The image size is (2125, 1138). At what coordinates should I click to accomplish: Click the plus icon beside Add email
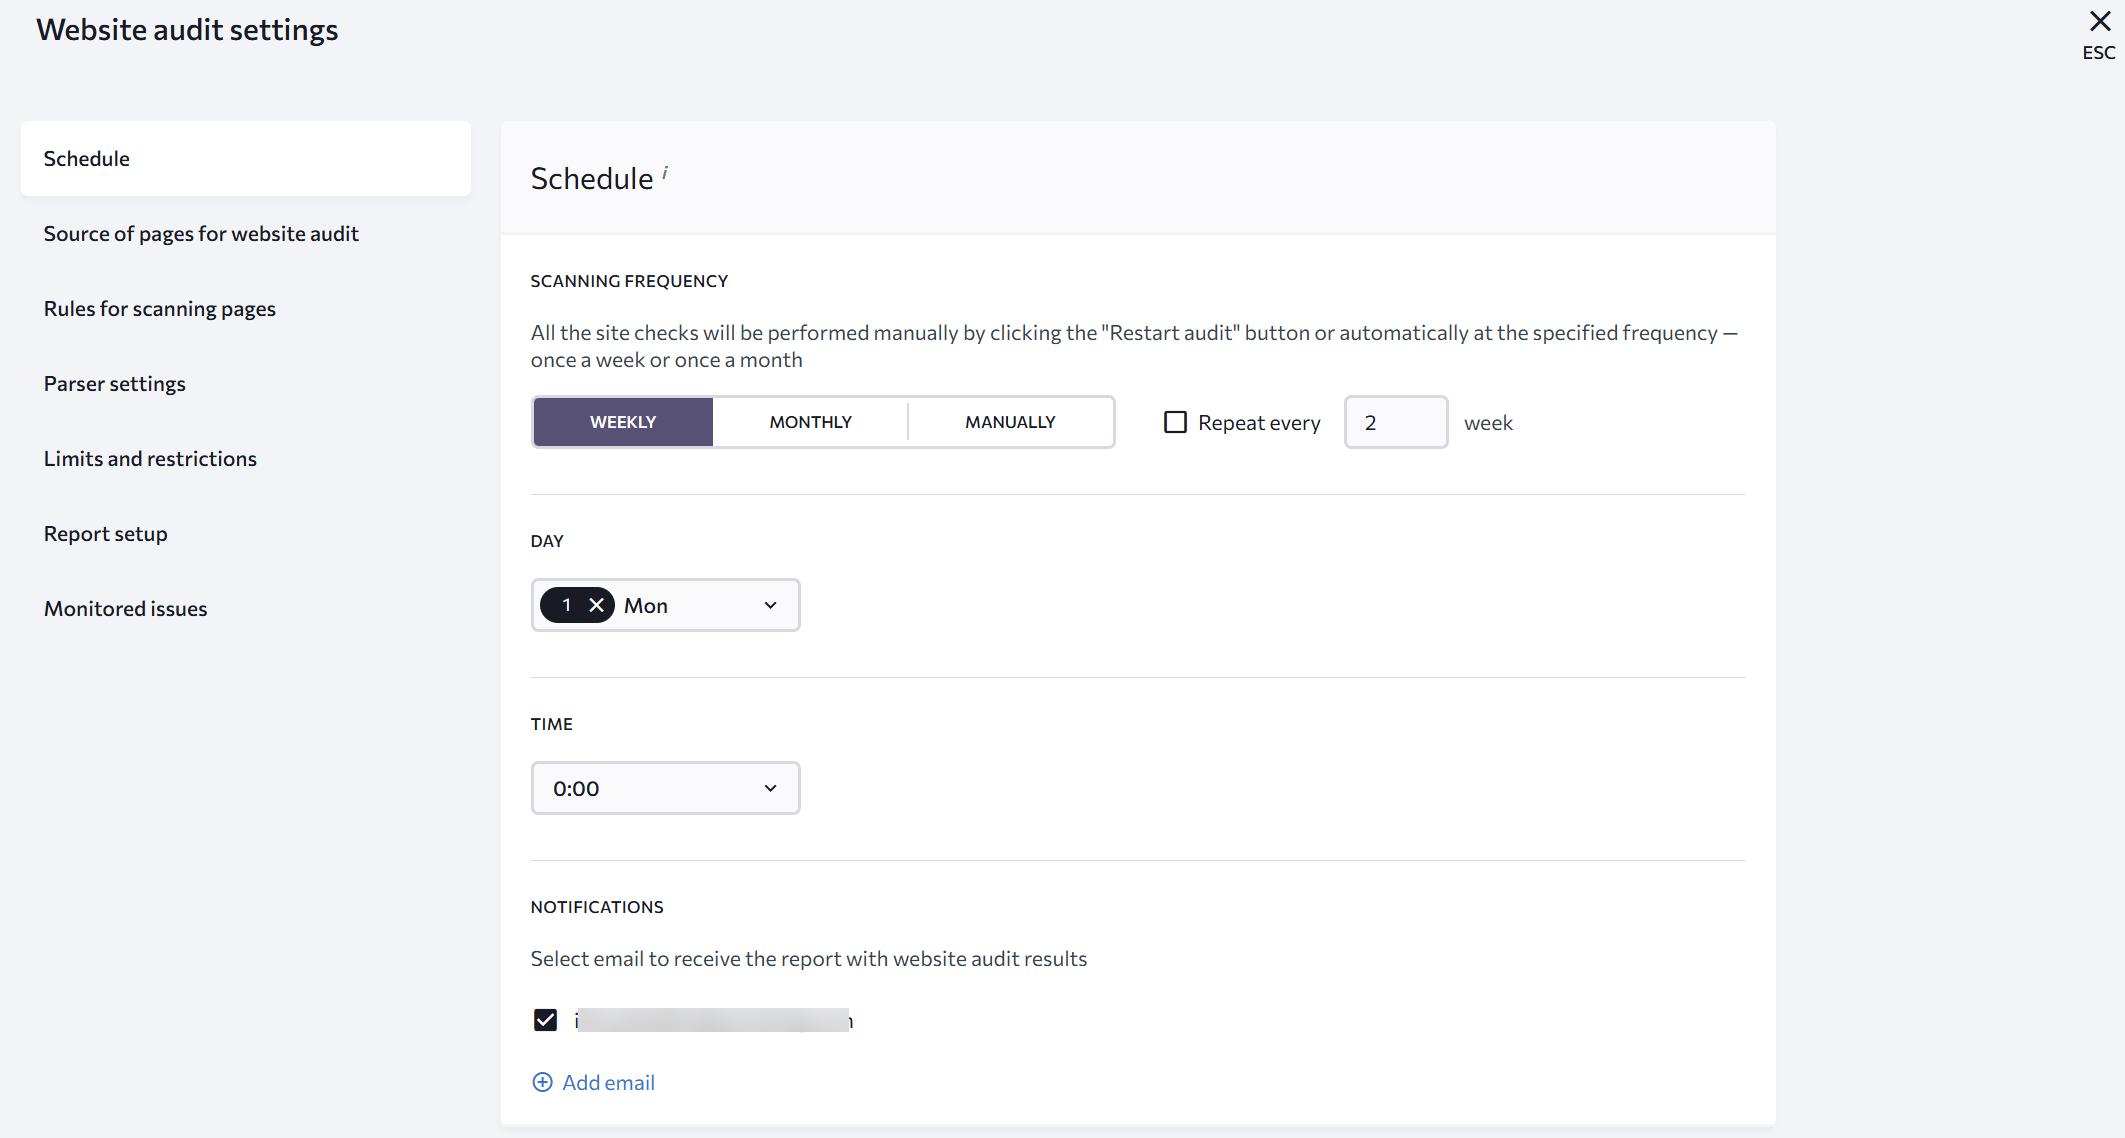(542, 1082)
